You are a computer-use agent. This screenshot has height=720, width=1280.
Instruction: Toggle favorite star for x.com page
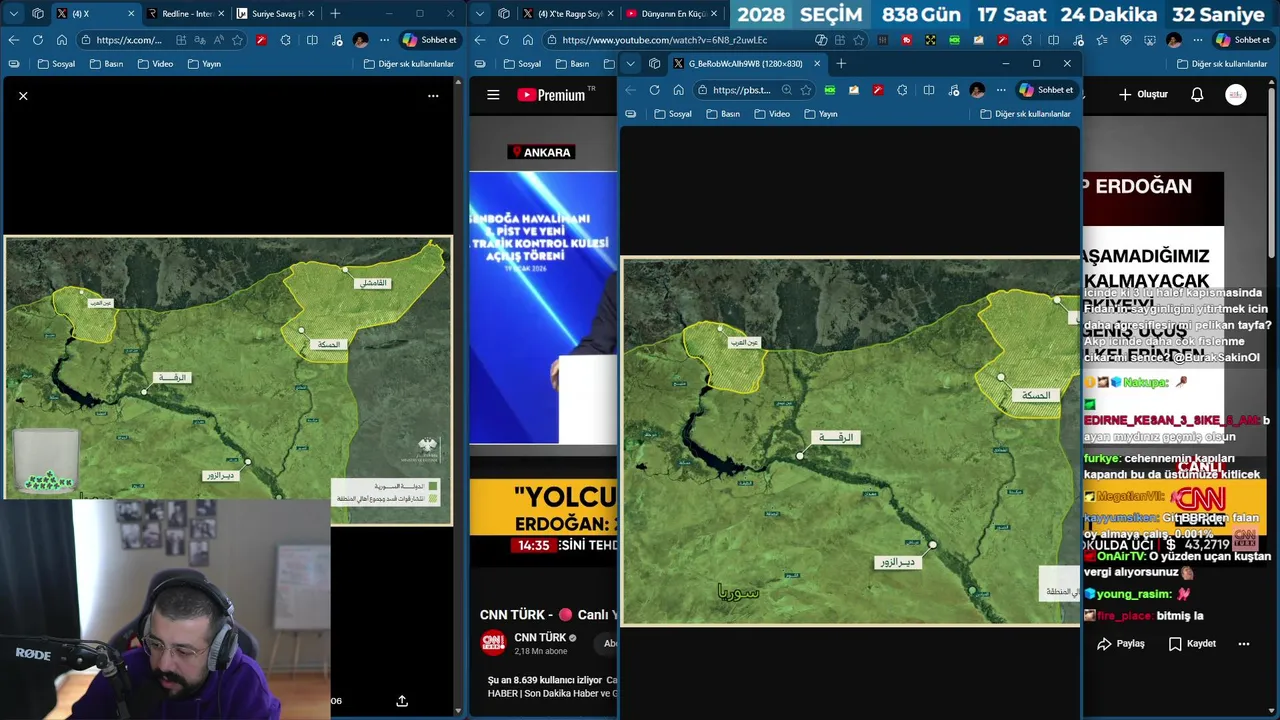pyautogui.click(x=237, y=40)
